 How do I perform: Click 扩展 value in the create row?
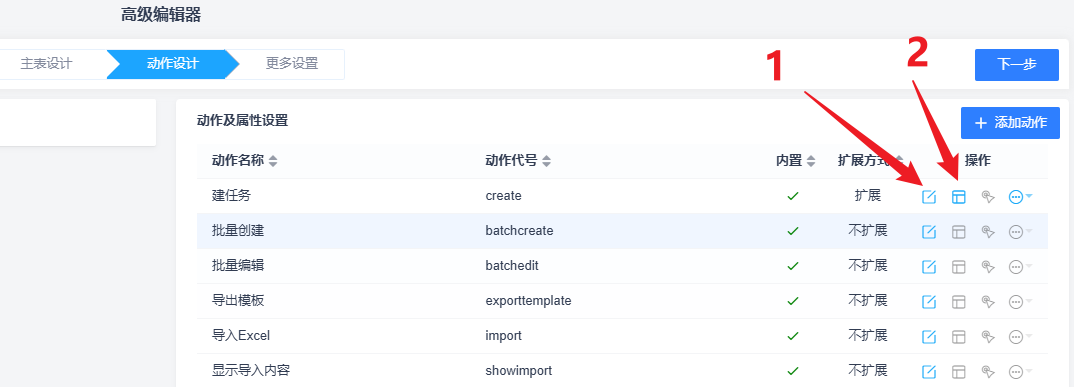867,195
